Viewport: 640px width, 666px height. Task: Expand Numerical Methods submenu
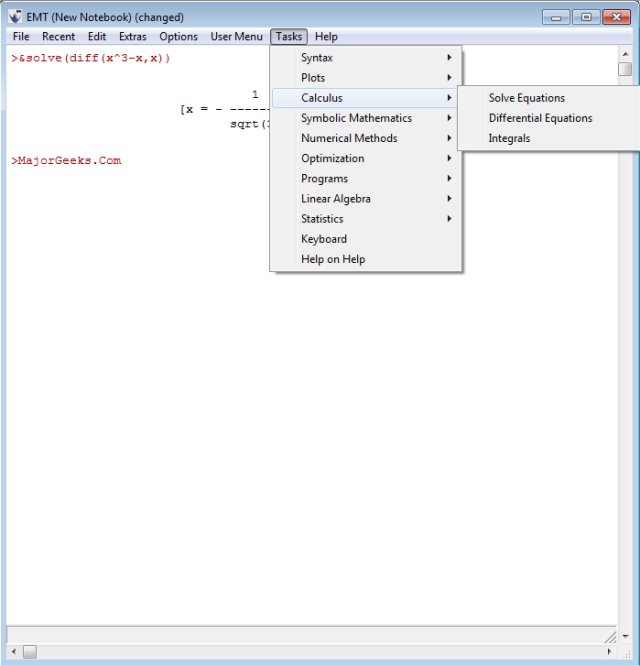[366, 138]
